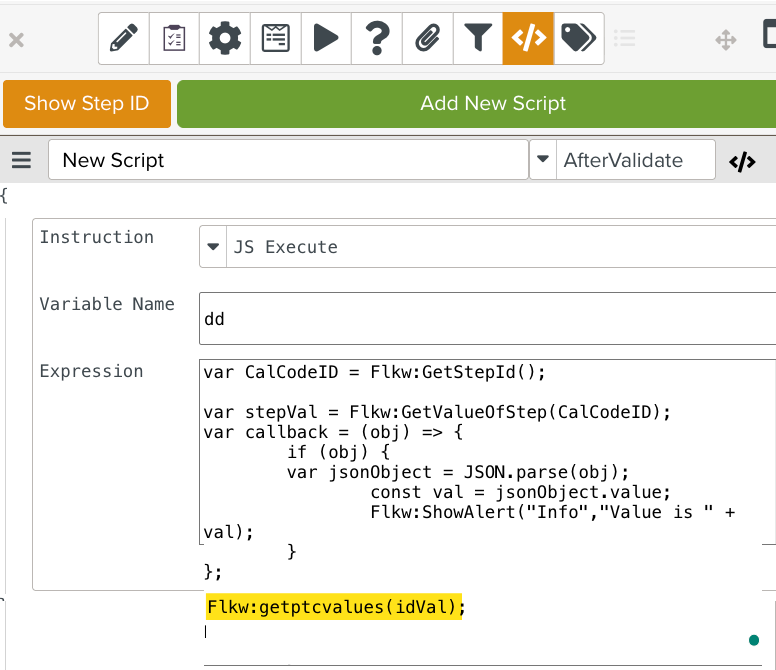The image size is (776, 670).
Task: Click the paperclip attachment icon
Action: point(428,39)
